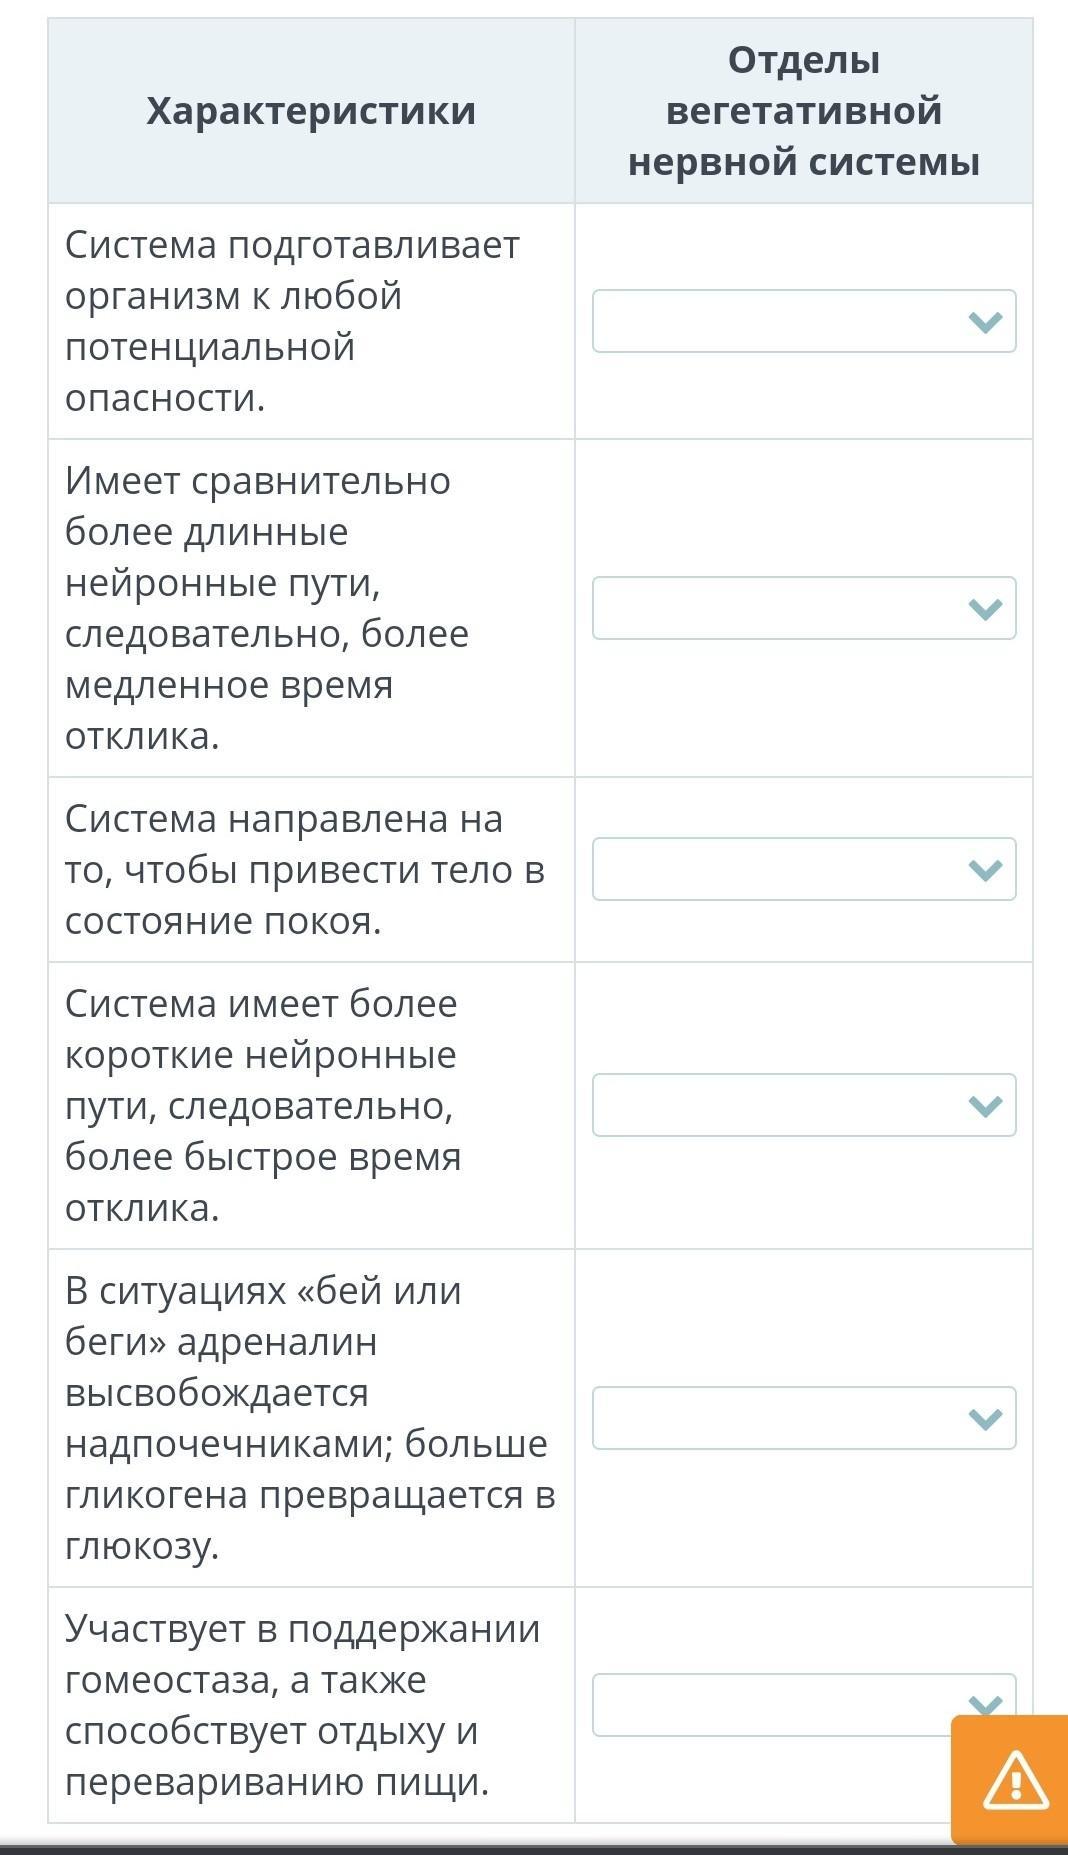Click the 'Характеристики' column header
Viewport: 1068px width, 1855px height.
[x=311, y=111]
